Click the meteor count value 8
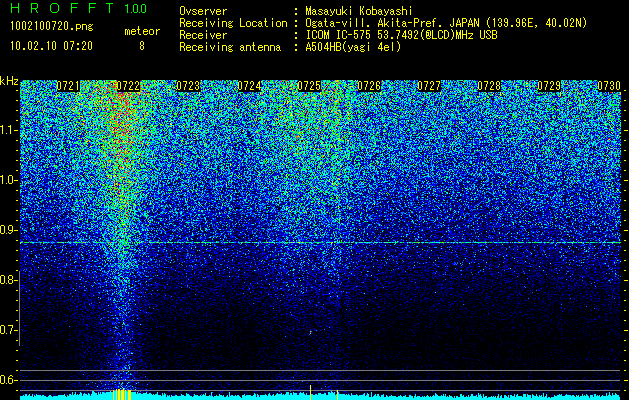Viewport: 629px width, 400px height. [x=142, y=46]
